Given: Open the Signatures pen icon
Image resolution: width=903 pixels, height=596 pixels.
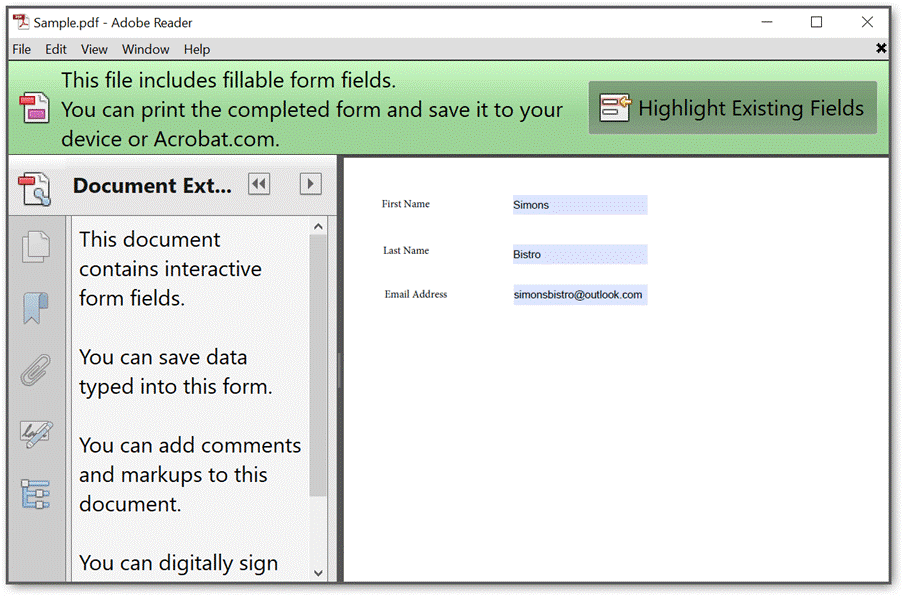Looking at the screenshot, I should (36, 434).
